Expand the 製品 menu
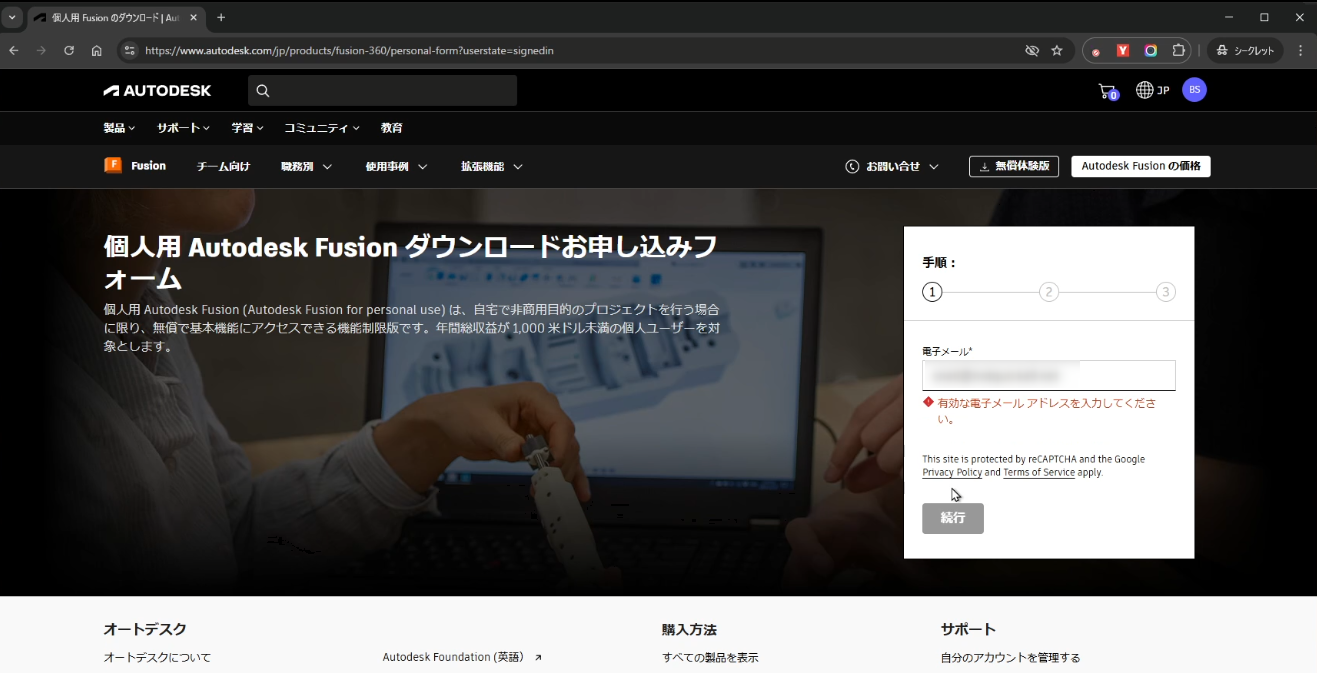This screenshot has width=1317, height=673. [x=119, y=128]
